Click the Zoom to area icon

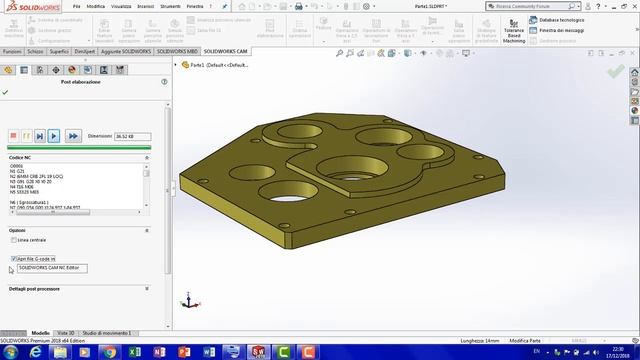(x=350, y=53)
